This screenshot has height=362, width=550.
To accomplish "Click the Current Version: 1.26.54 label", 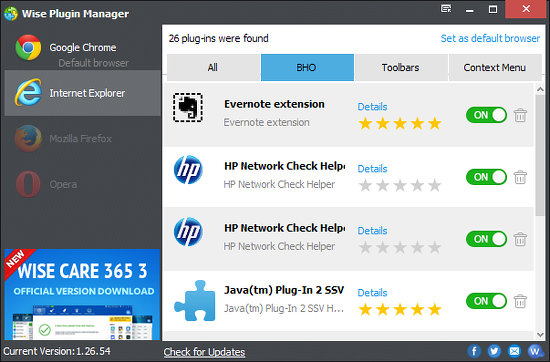I will coord(57,351).
